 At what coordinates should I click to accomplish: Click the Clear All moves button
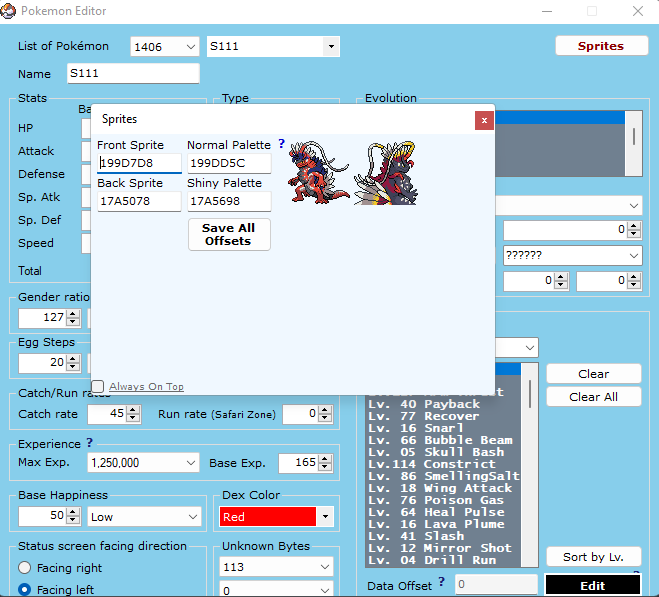tap(593, 397)
